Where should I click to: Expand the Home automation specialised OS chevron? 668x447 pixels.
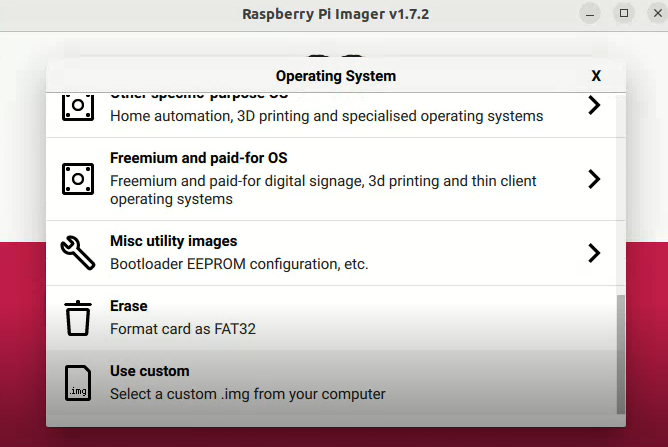[594, 105]
